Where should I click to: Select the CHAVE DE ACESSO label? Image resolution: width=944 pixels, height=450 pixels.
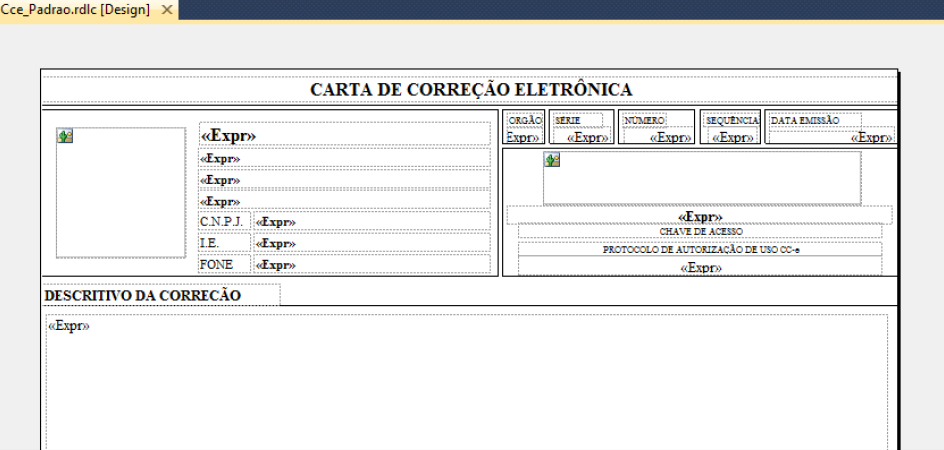click(x=700, y=231)
